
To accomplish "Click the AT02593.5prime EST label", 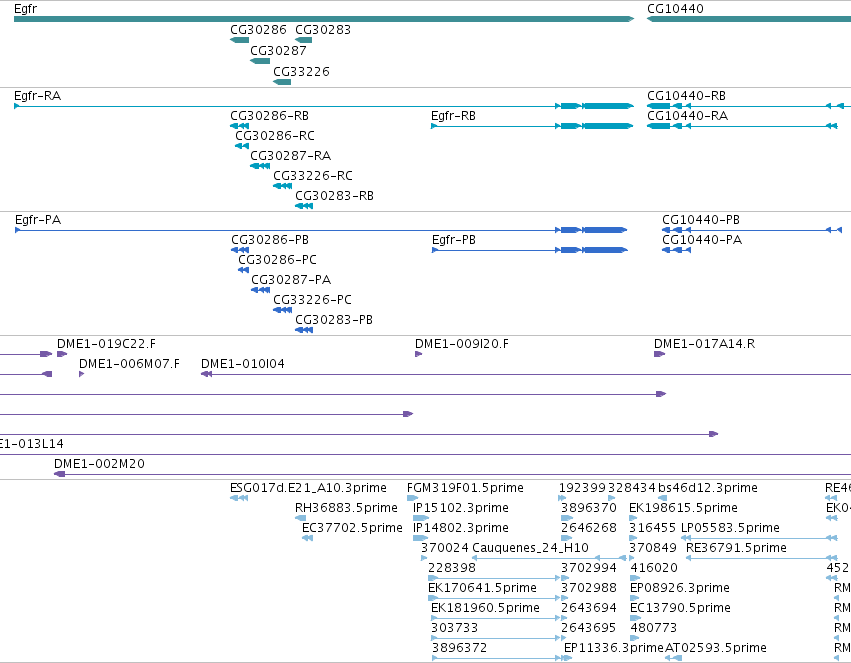I will (x=716, y=648).
